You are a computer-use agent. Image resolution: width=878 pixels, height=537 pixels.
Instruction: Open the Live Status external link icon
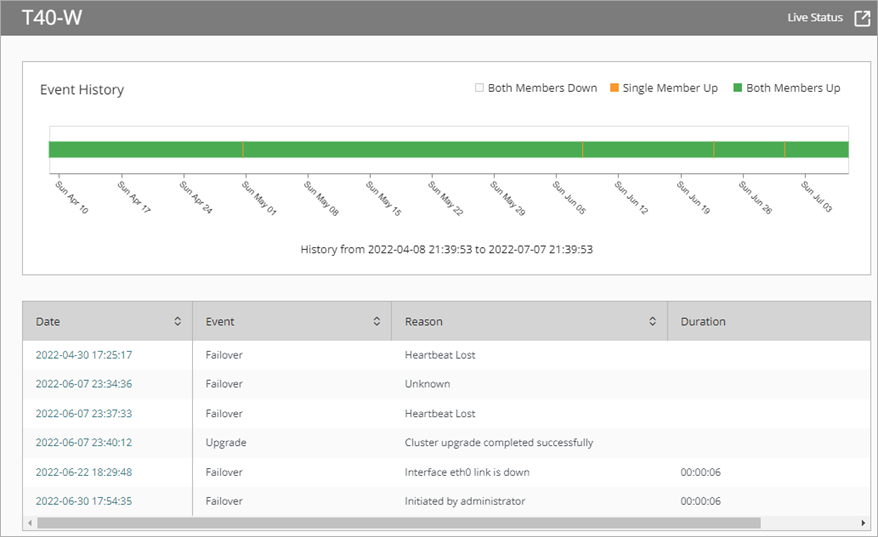861,18
